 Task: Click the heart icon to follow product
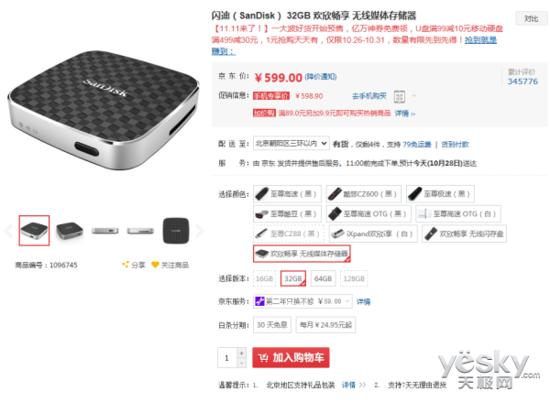tap(155, 264)
